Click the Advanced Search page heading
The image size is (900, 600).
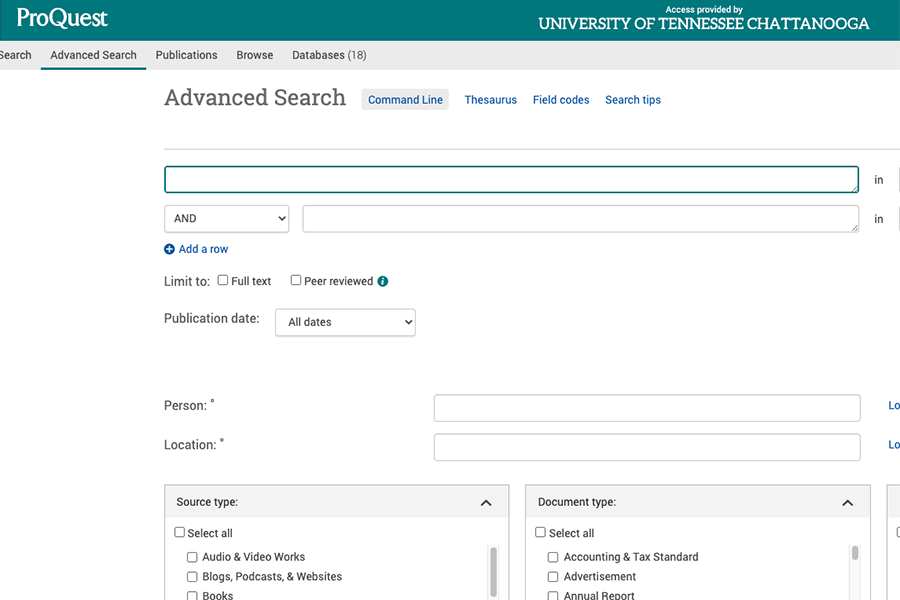(x=255, y=98)
